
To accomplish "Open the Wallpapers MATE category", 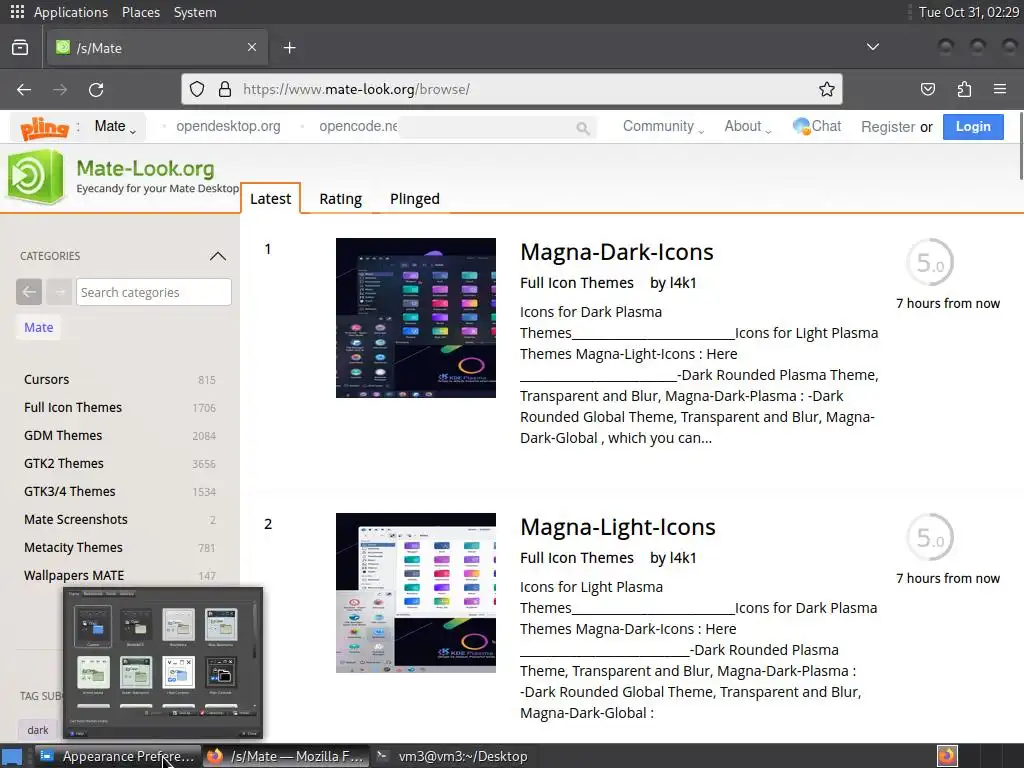I will click(74, 576).
